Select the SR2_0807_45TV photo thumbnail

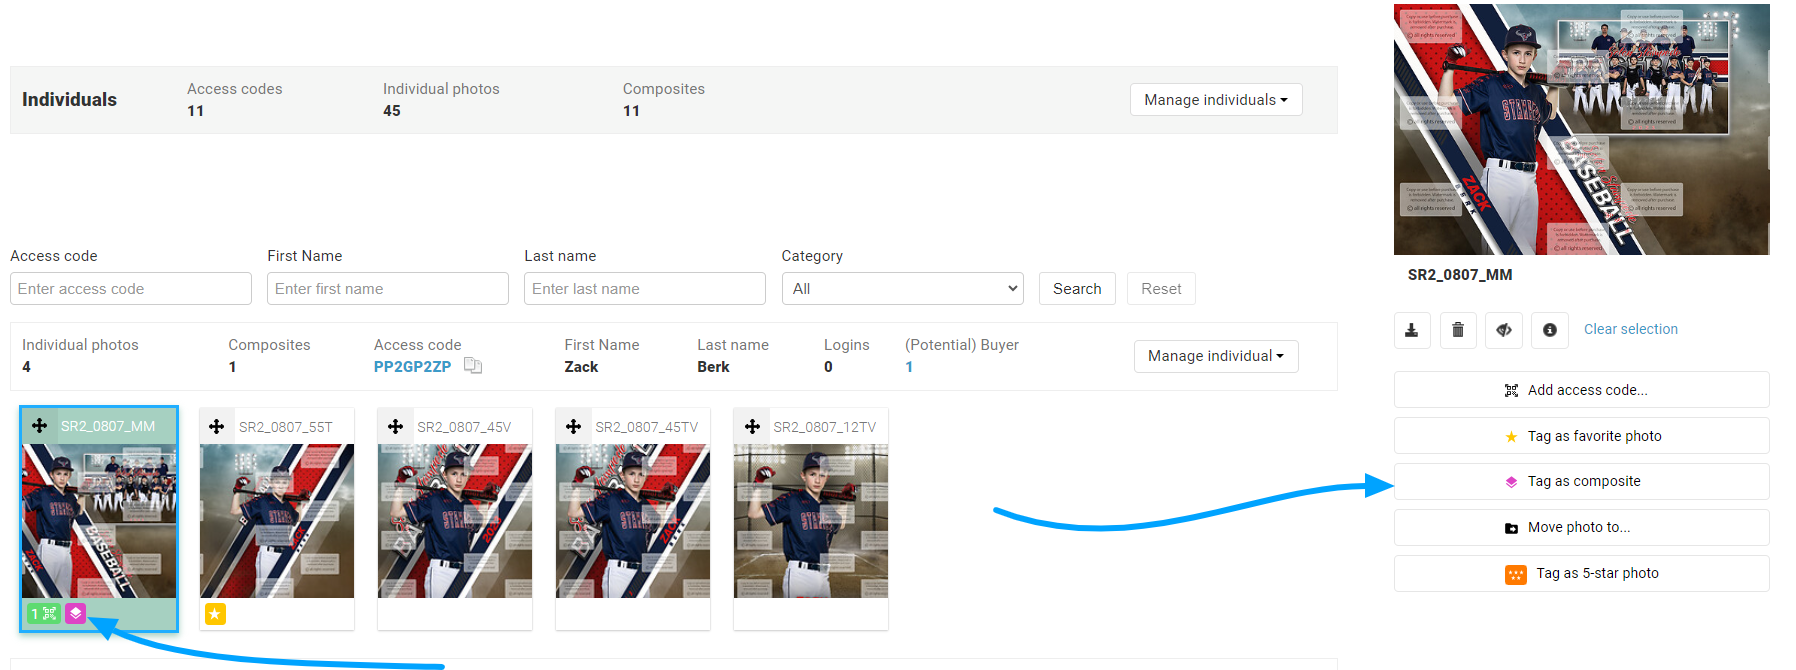coord(633,521)
